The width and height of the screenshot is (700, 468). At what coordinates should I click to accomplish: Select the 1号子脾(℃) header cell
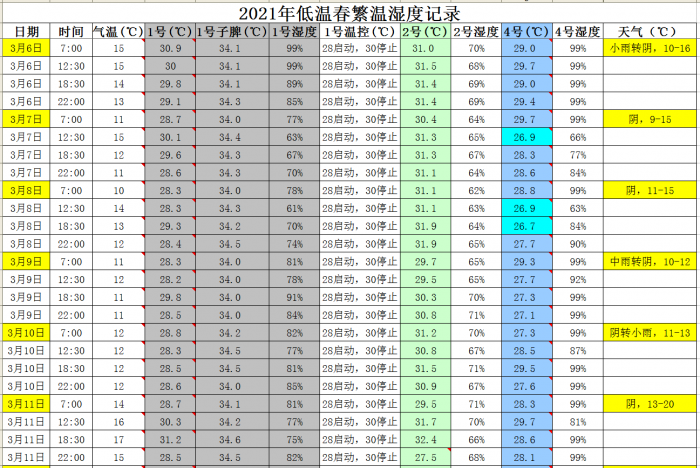230,32
